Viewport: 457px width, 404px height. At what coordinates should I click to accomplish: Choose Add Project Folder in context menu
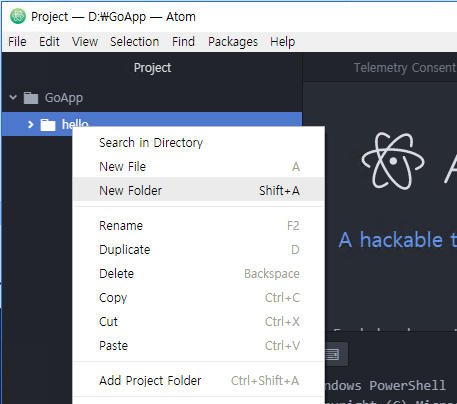[199, 381]
